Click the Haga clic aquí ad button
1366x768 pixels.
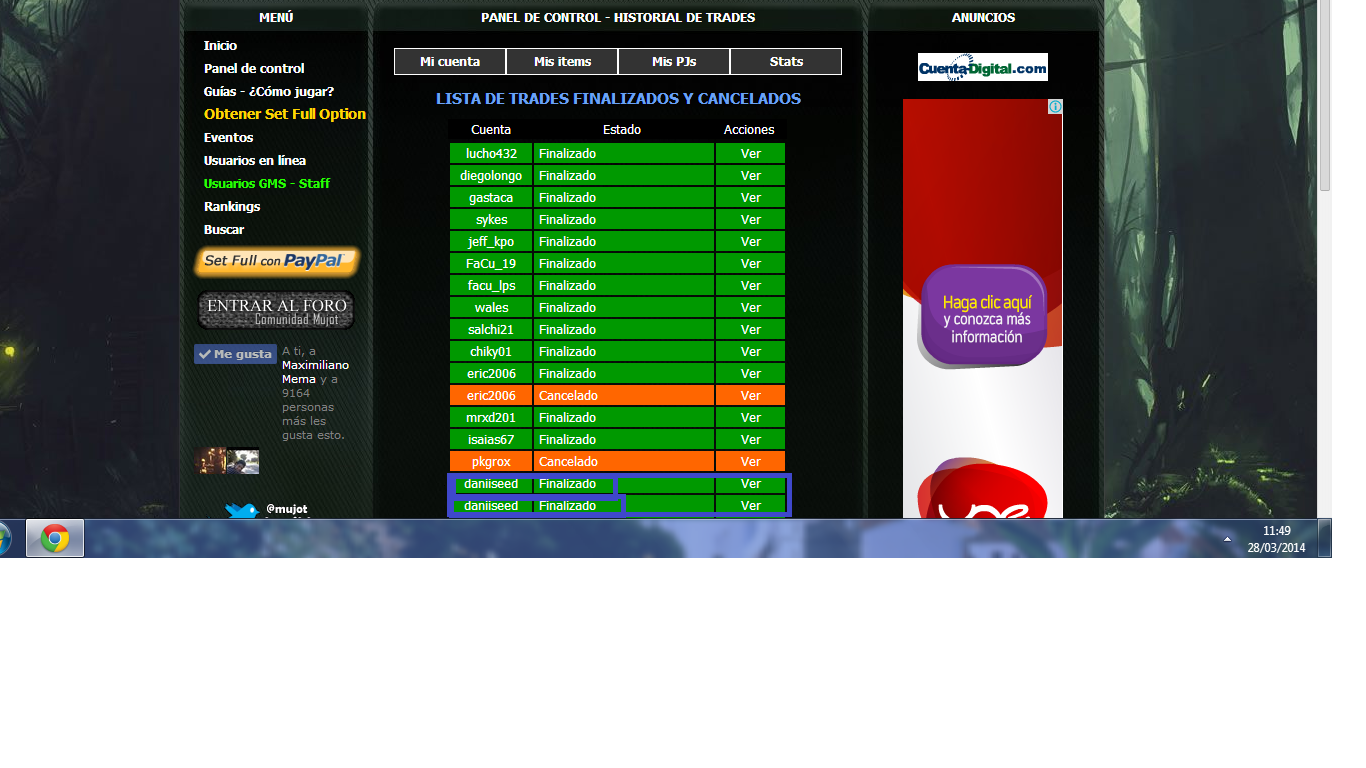click(x=985, y=317)
